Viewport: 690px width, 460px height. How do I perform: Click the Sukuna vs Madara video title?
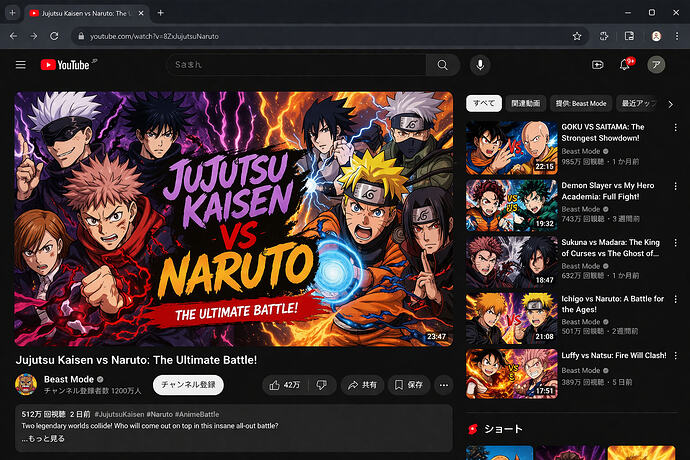(610, 248)
